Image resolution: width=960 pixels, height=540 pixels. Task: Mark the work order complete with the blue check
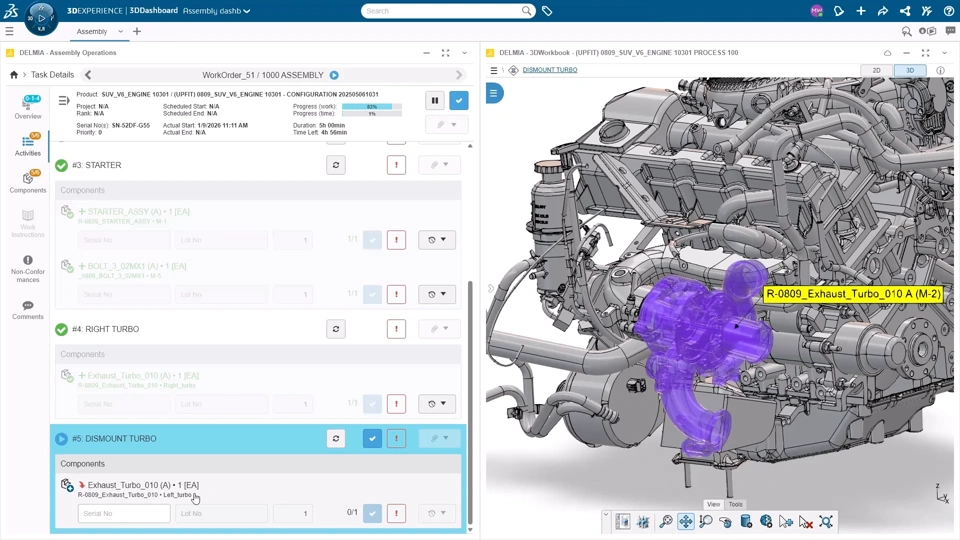point(459,100)
